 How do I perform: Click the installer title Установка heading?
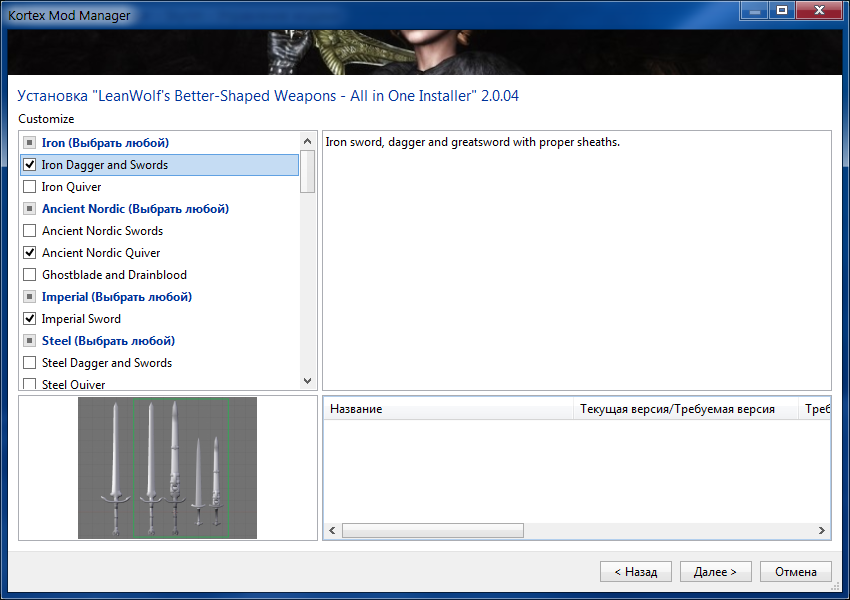268,96
